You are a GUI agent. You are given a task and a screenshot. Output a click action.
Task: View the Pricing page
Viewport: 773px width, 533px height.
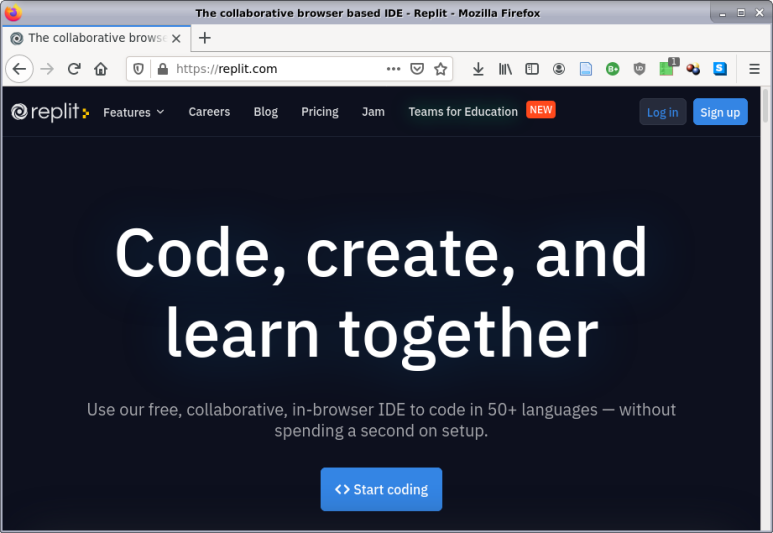click(x=320, y=112)
